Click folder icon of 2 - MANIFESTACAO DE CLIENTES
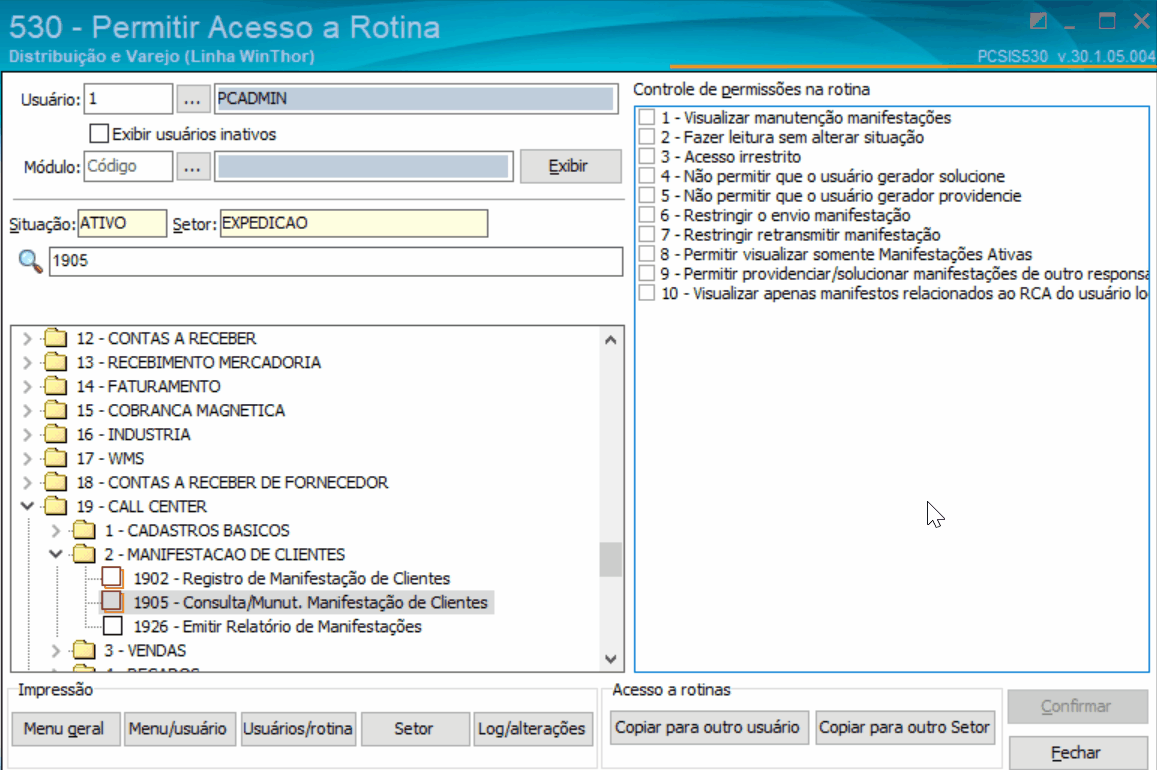 (x=84, y=555)
